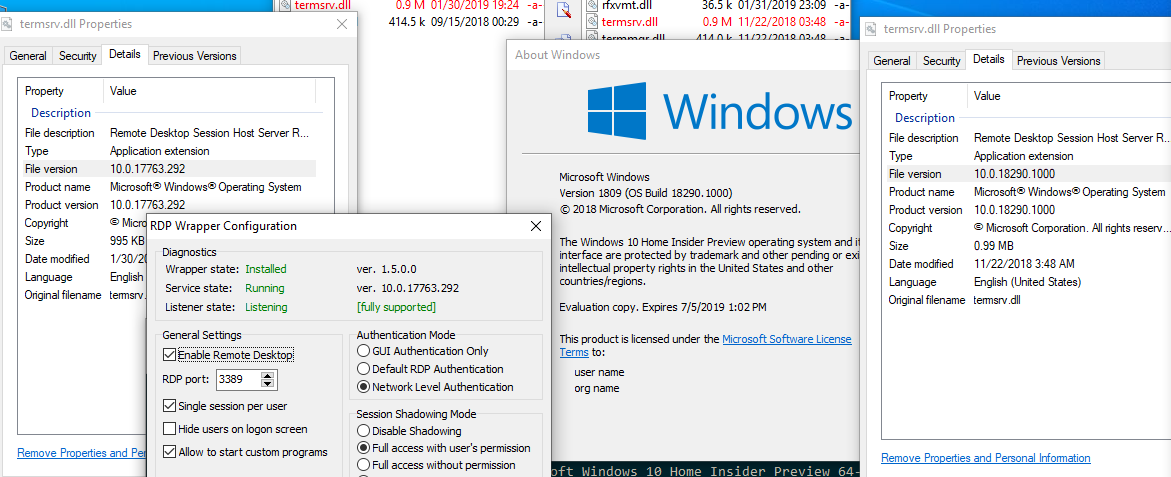This screenshot has height=477, width=1171.
Task: Select Language English (United States) row
Action: click(x=1028, y=282)
